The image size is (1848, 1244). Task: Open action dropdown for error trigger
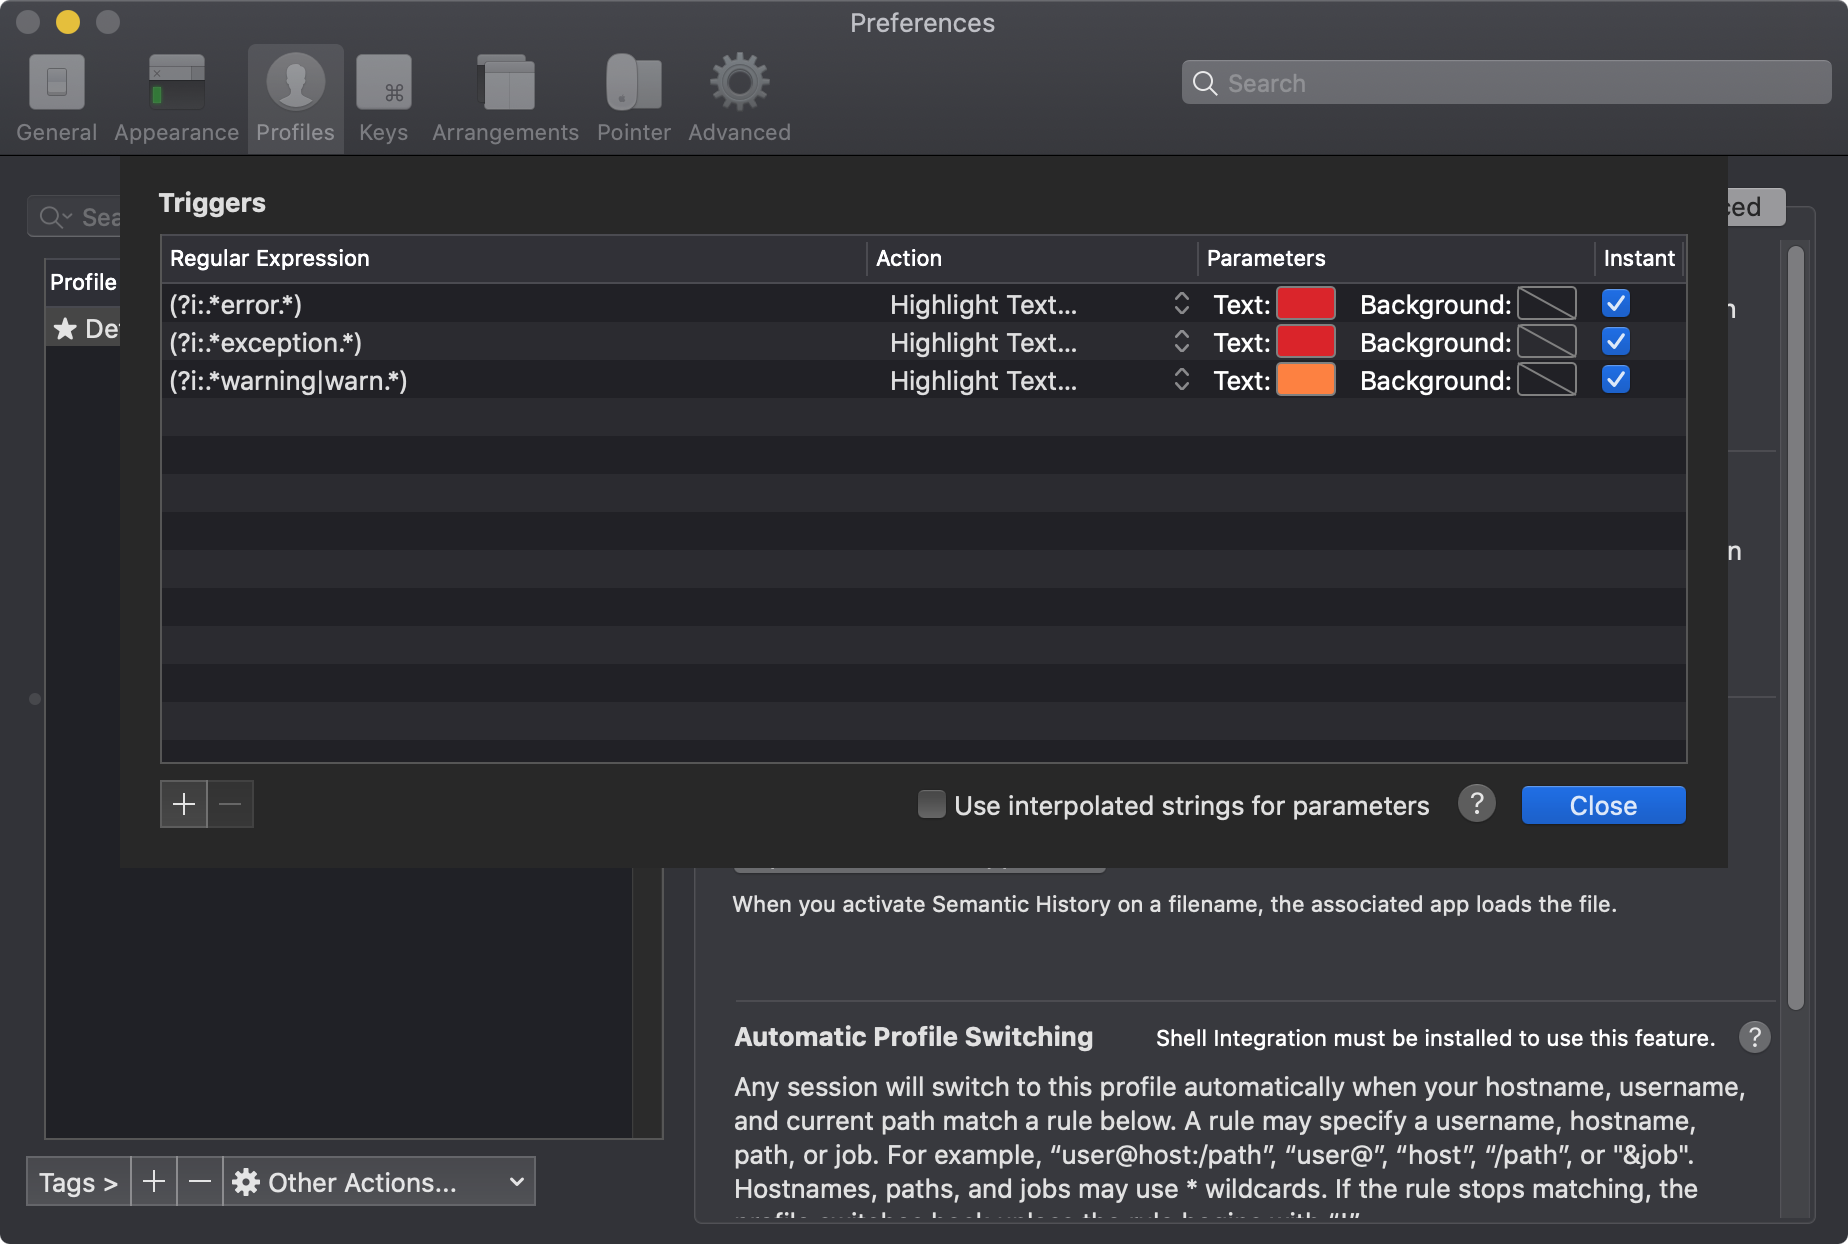pos(1036,304)
